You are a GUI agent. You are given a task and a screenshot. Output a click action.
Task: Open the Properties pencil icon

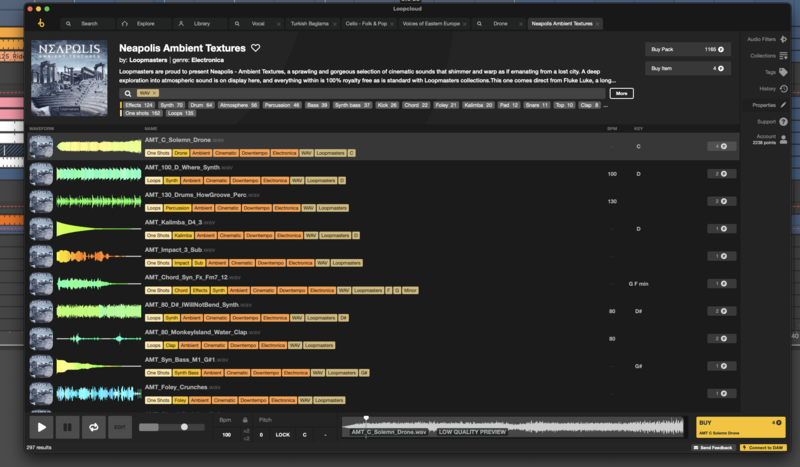pyautogui.click(x=783, y=105)
